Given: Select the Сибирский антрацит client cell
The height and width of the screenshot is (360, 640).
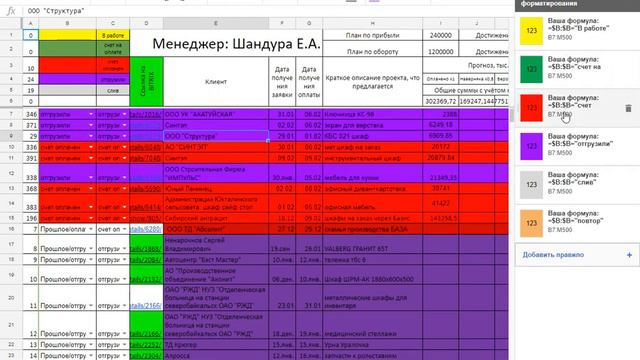Looking at the screenshot, I should pyautogui.click(x=216, y=218).
